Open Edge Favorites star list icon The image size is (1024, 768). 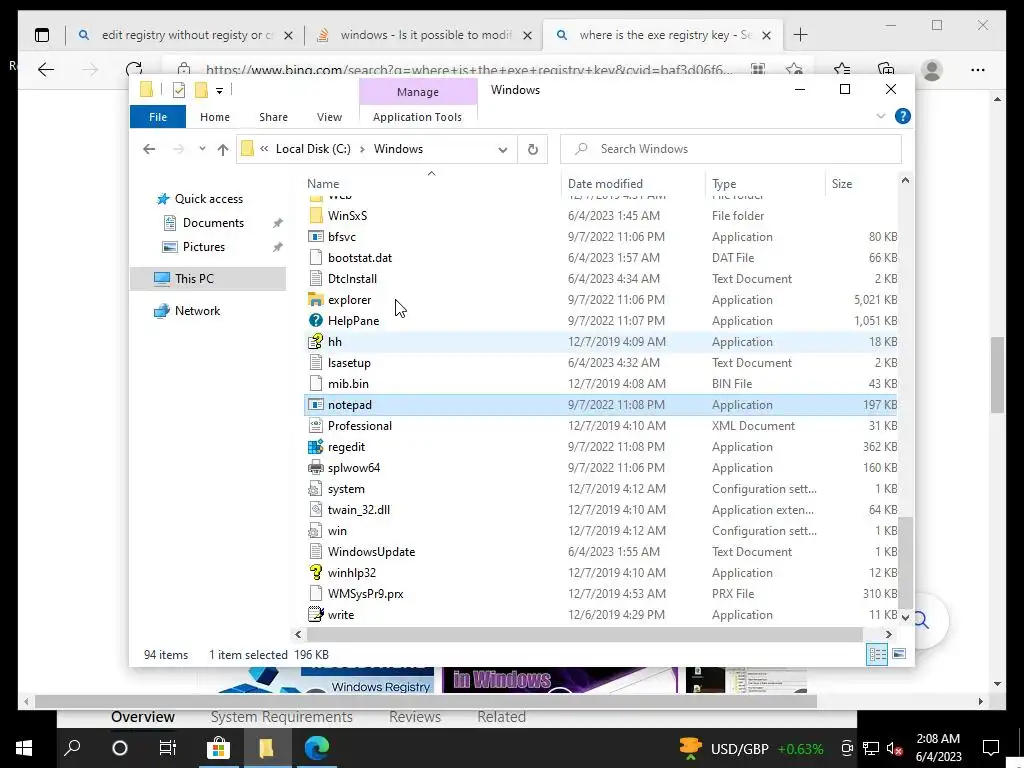click(x=842, y=70)
